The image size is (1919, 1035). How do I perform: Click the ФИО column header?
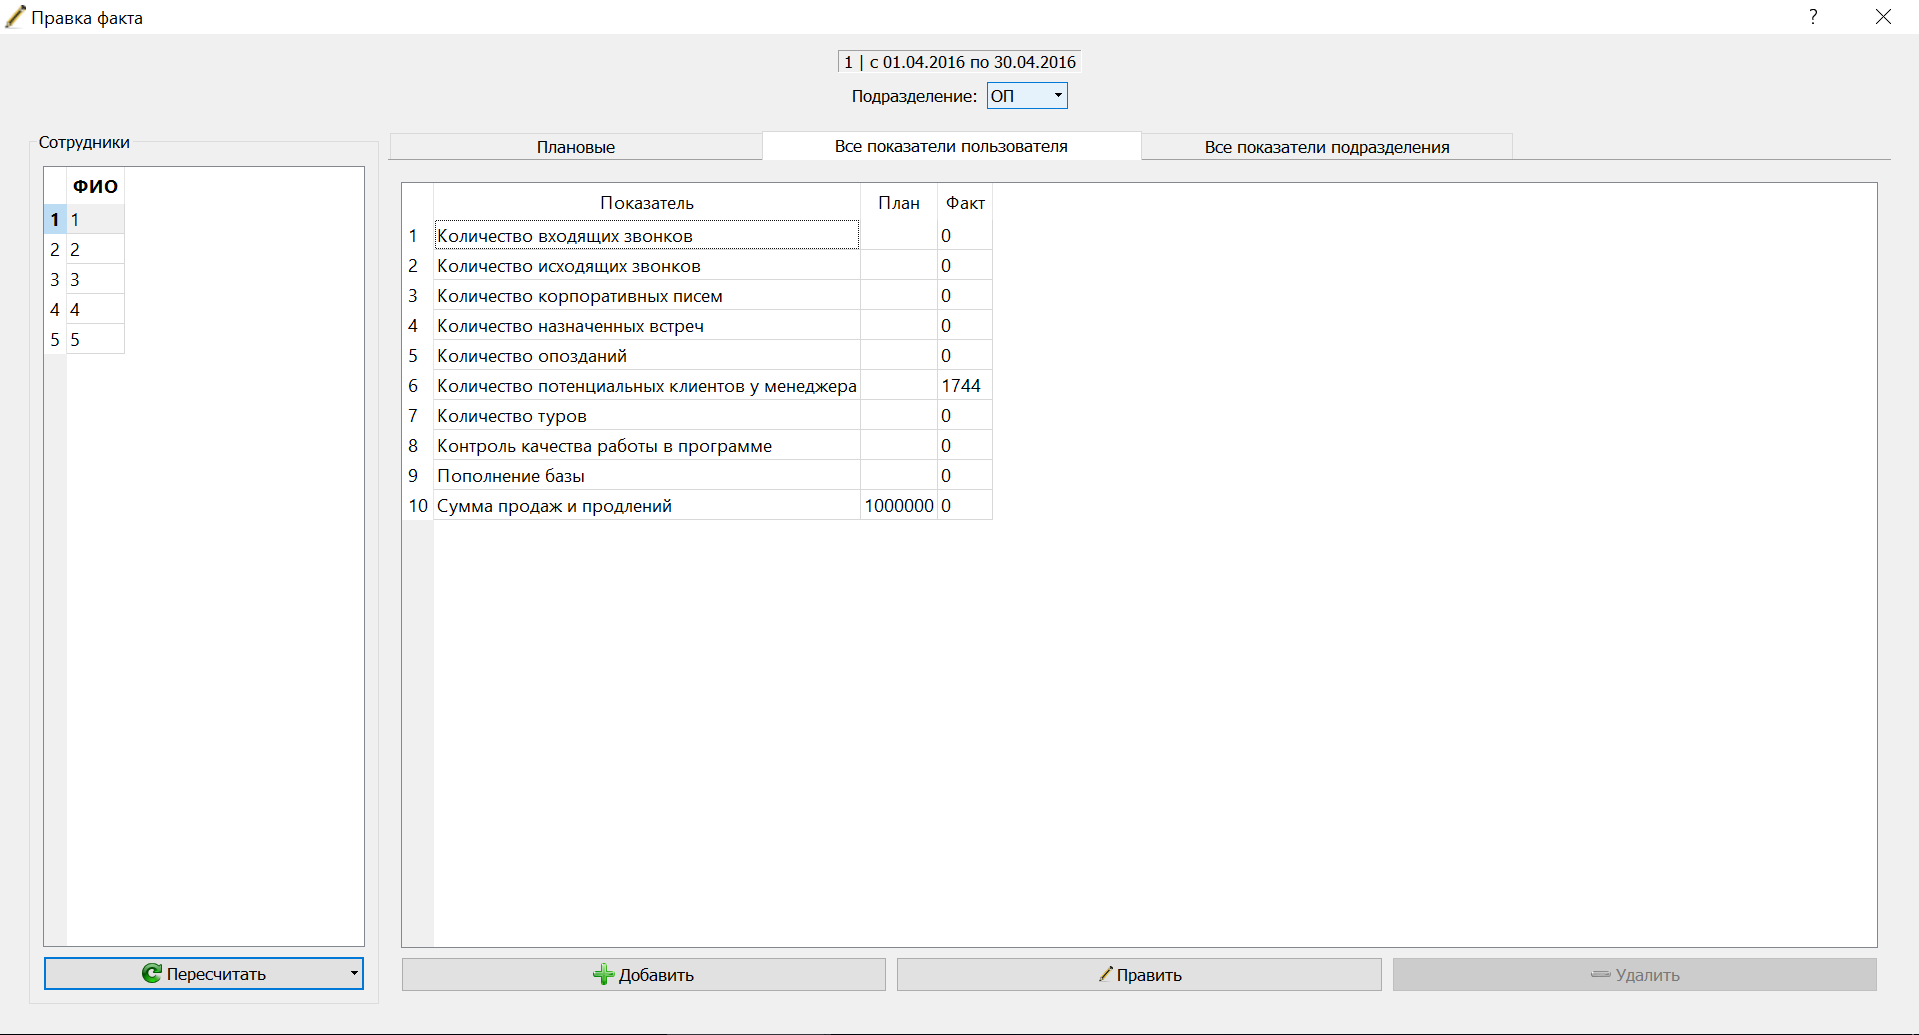95,186
